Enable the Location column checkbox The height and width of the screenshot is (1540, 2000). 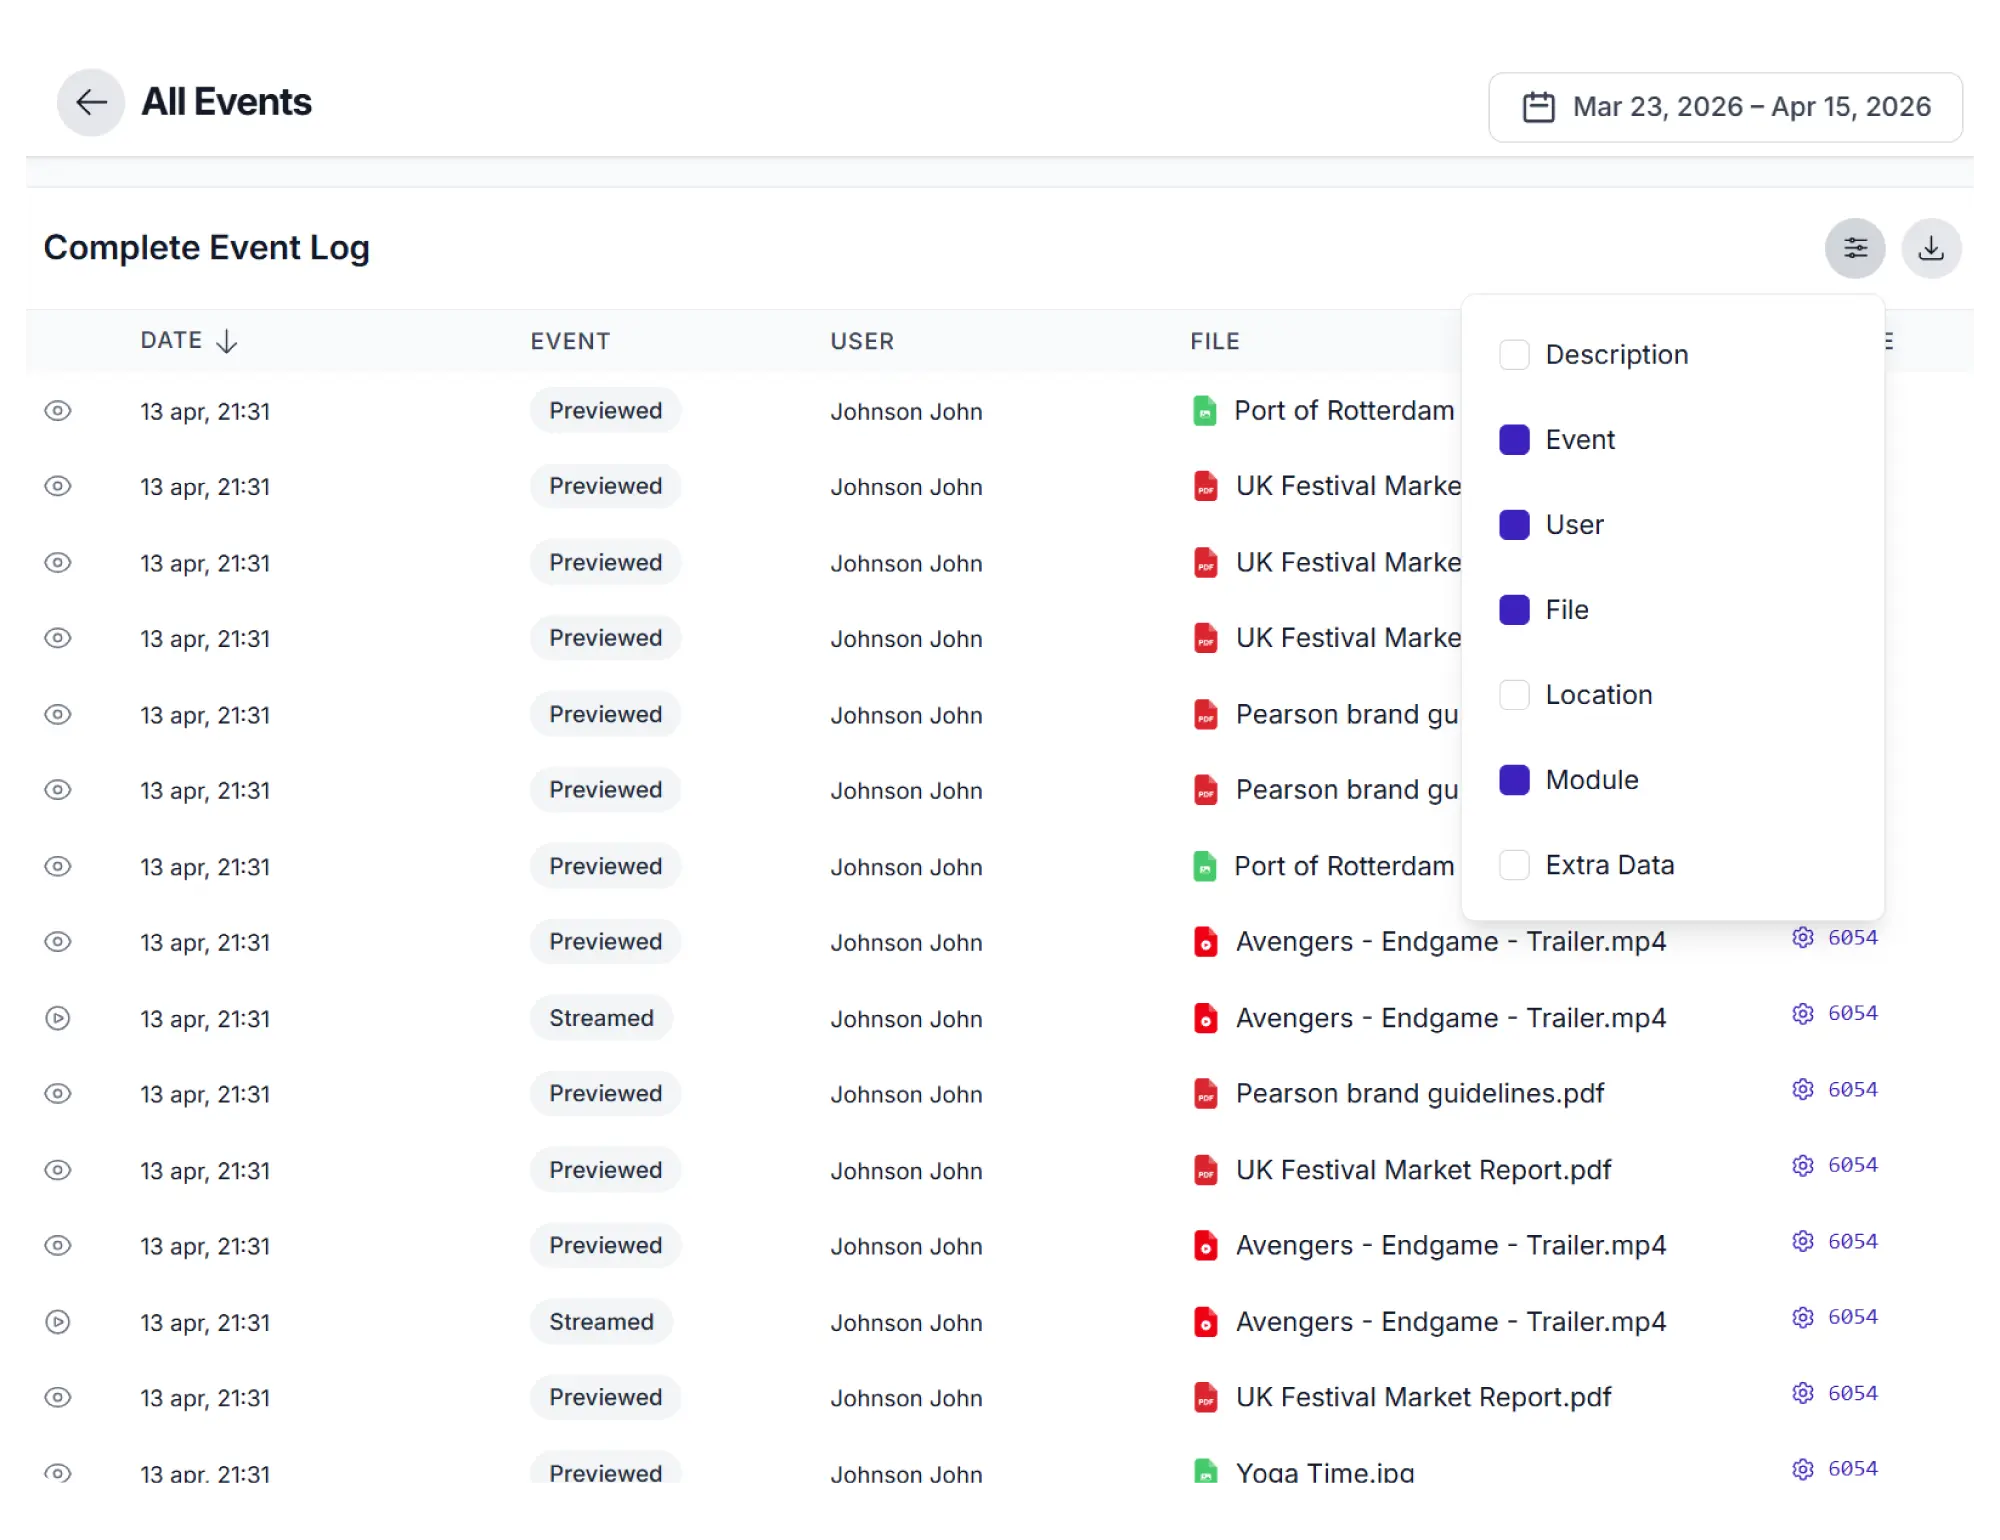tap(1514, 695)
